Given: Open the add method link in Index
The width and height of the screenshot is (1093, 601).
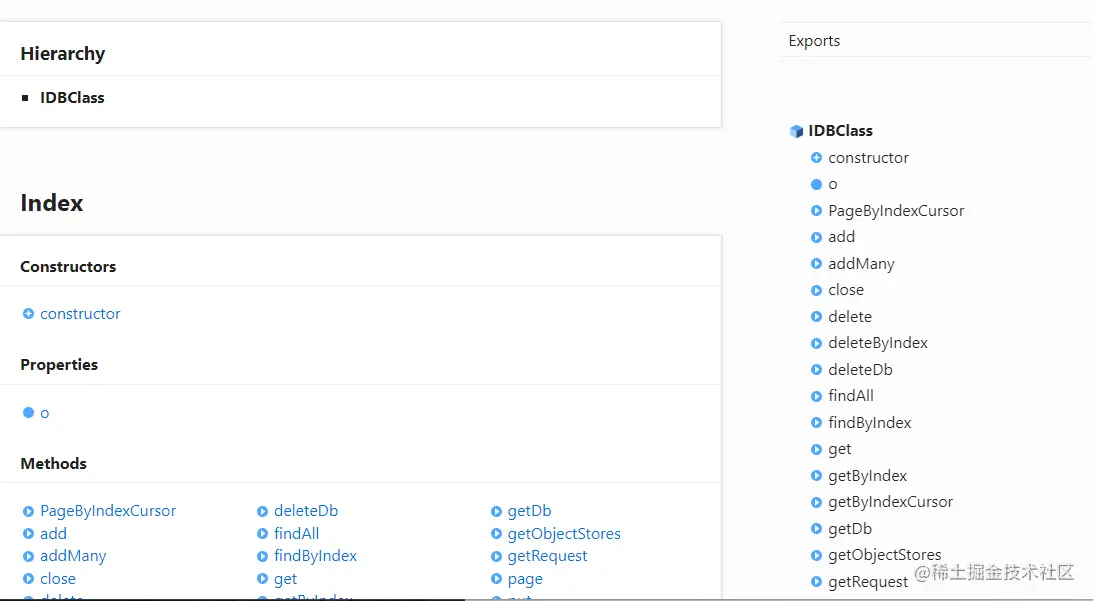Looking at the screenshot, I should [x=54, y=533].
